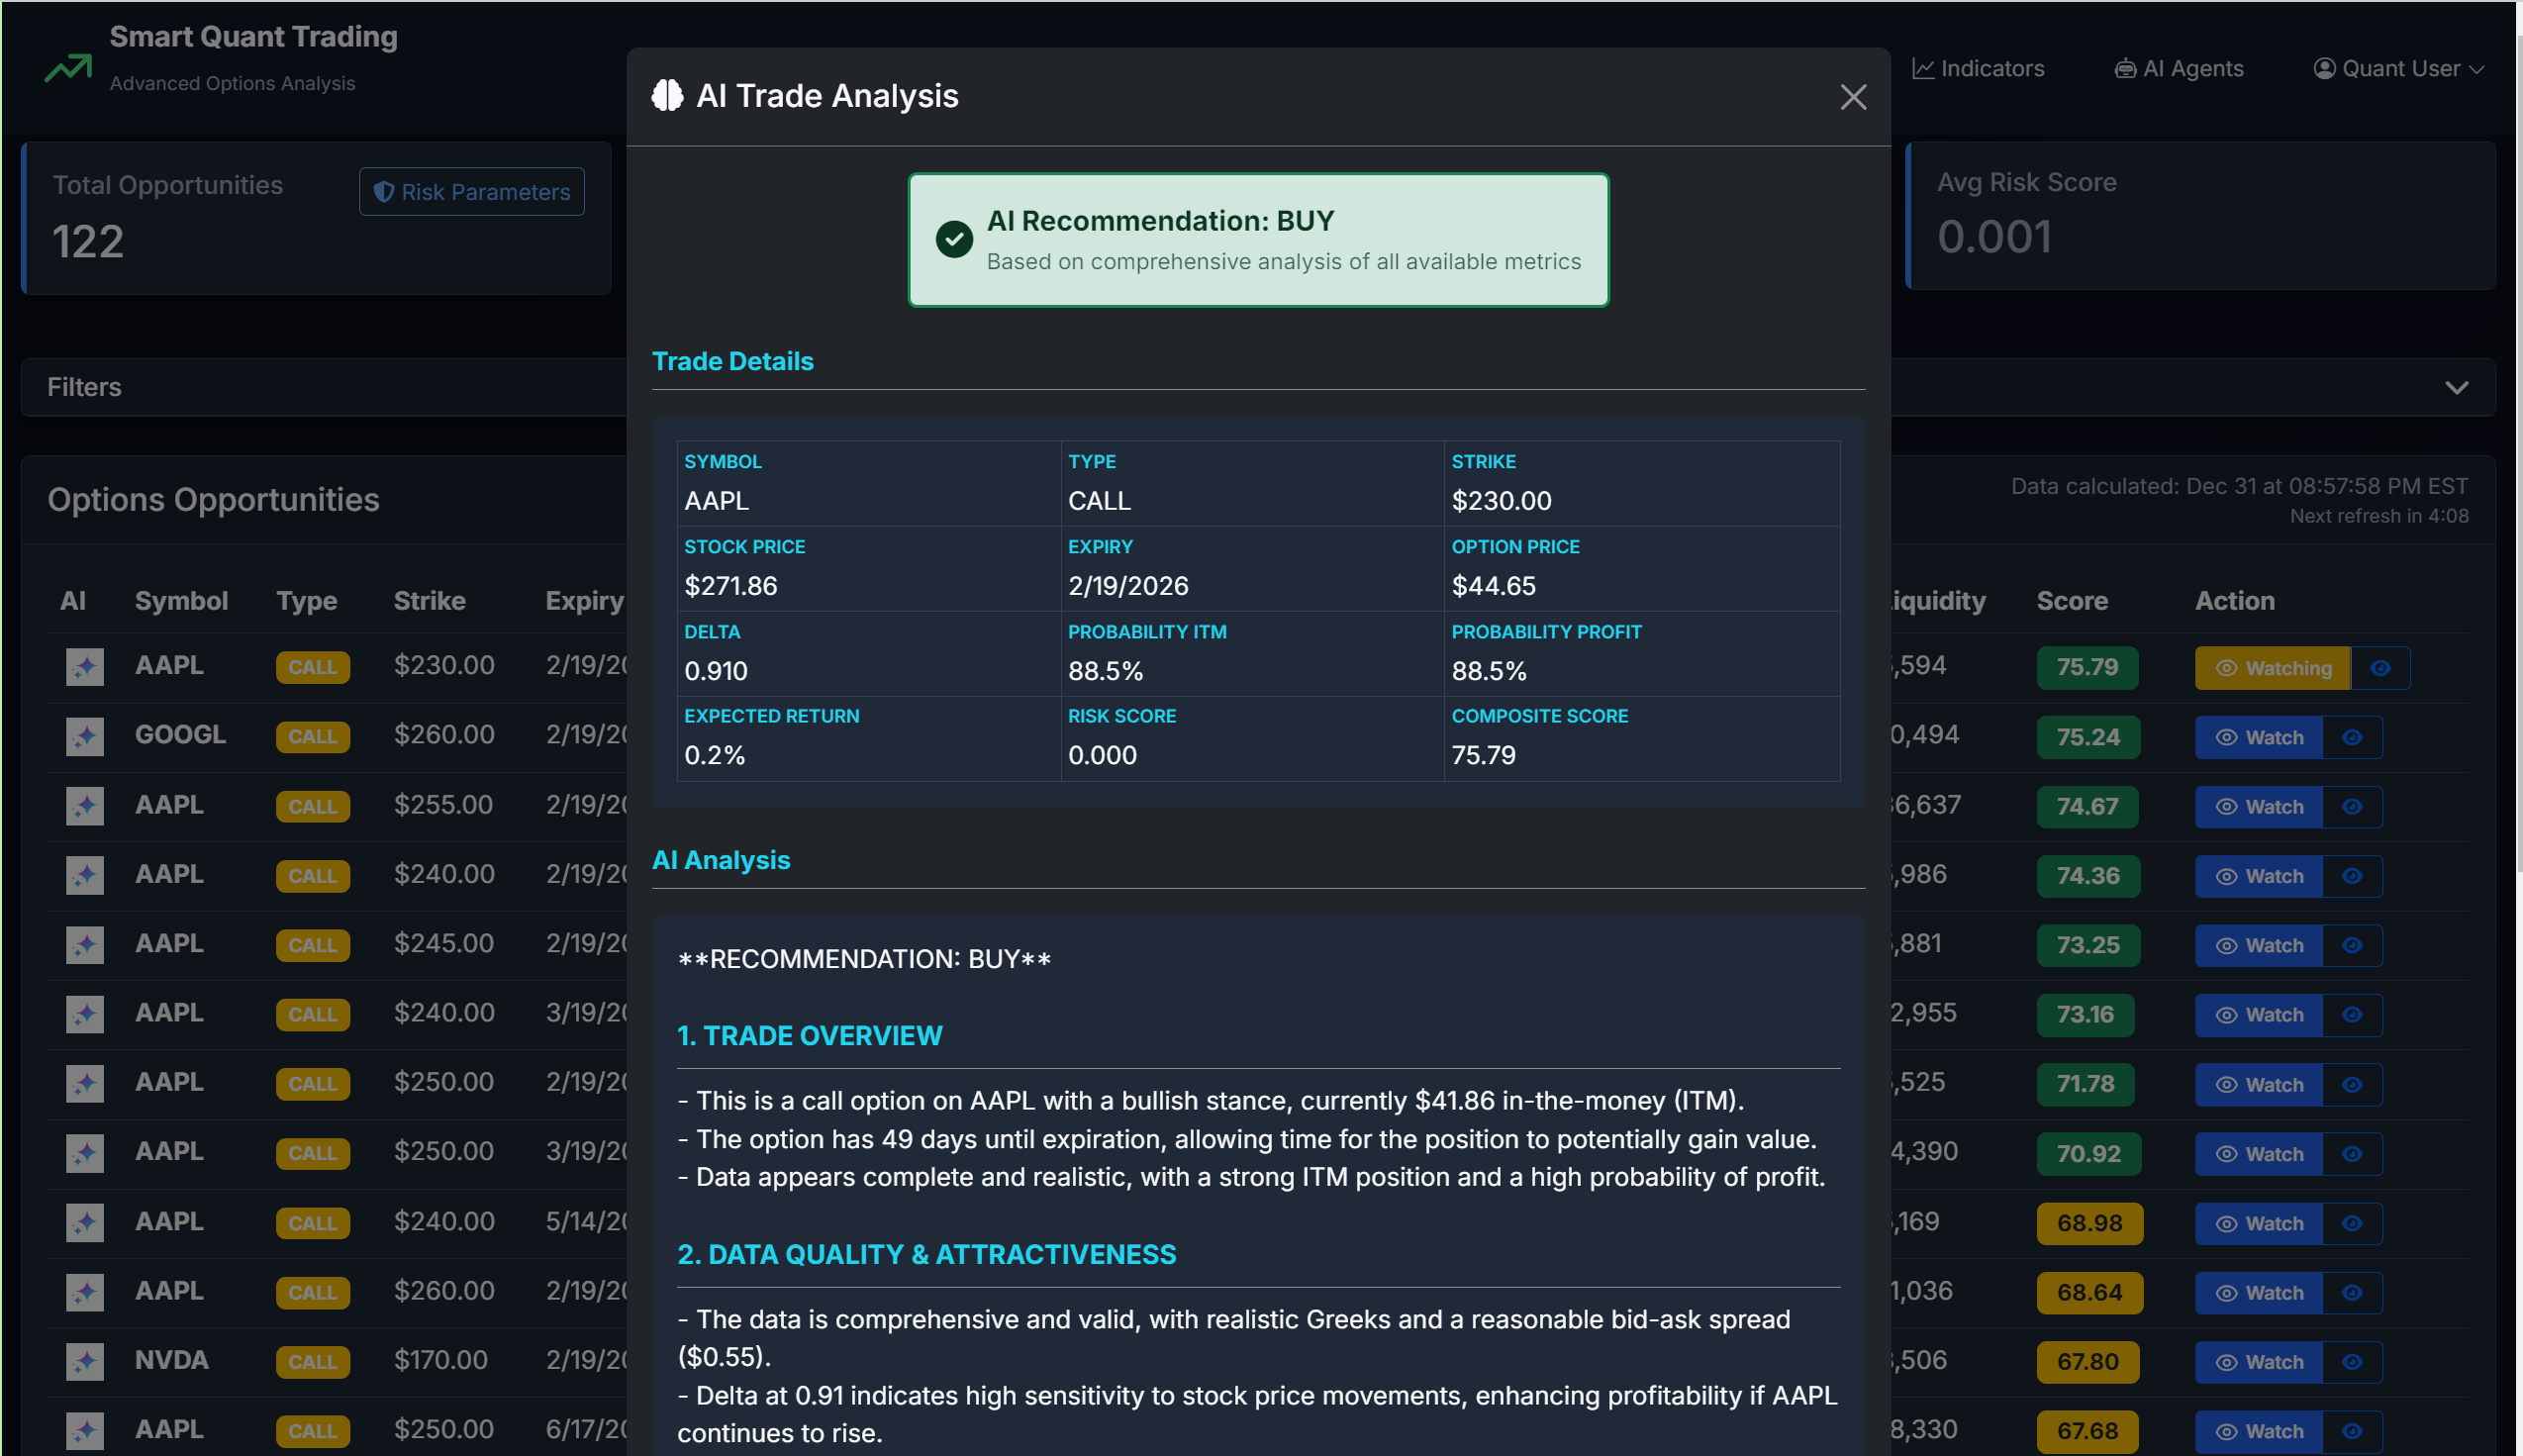Select the AI sparkle icon on the NVDA row

tap(85, 1361)
